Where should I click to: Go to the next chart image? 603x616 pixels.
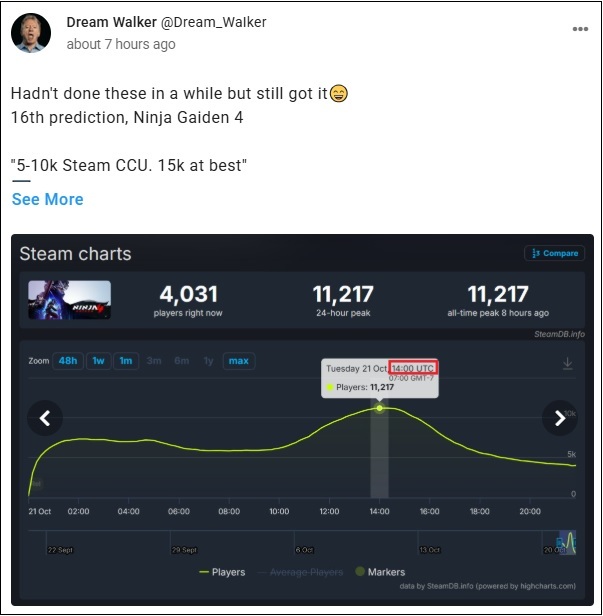[x=559, y=417]
